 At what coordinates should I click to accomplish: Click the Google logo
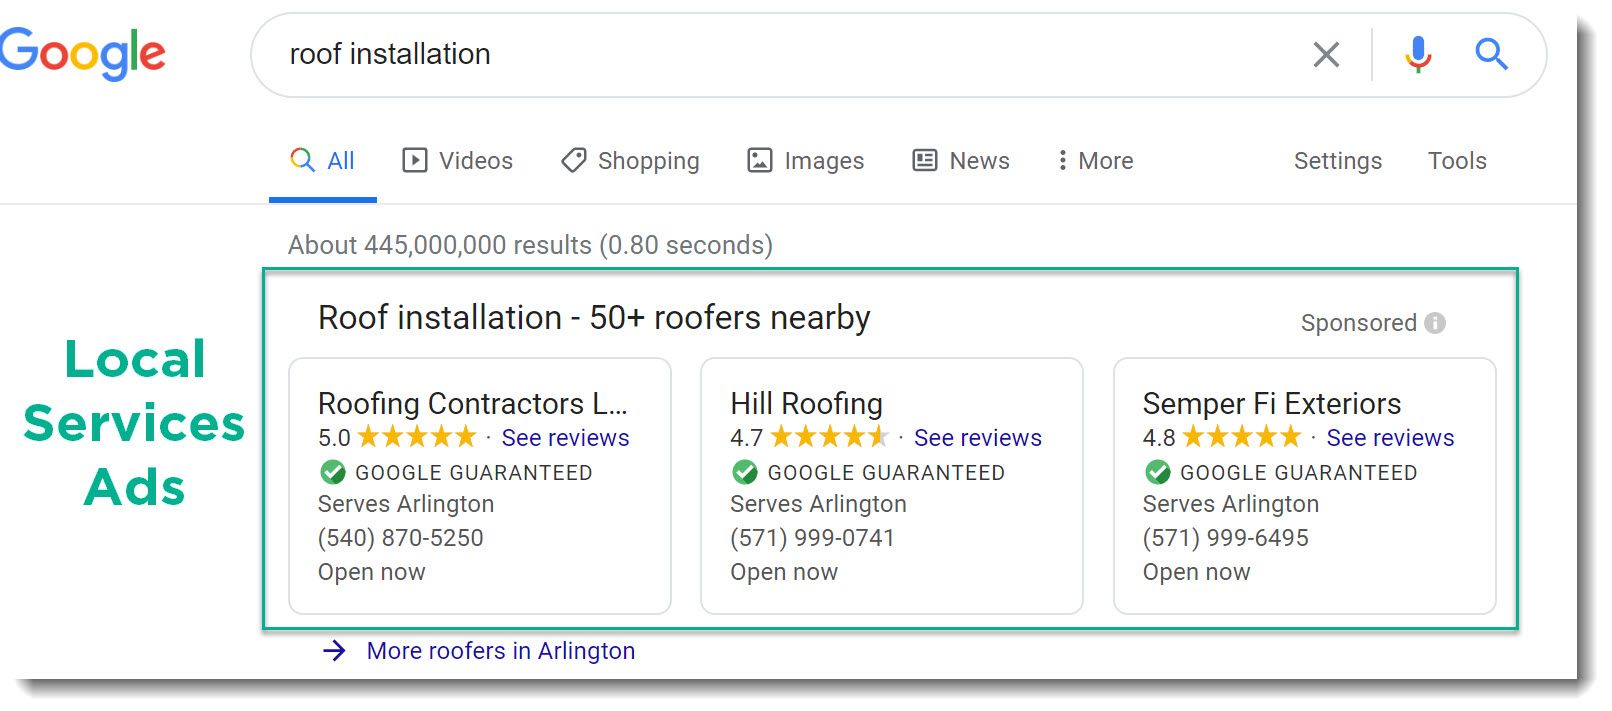tap(84, 54)
